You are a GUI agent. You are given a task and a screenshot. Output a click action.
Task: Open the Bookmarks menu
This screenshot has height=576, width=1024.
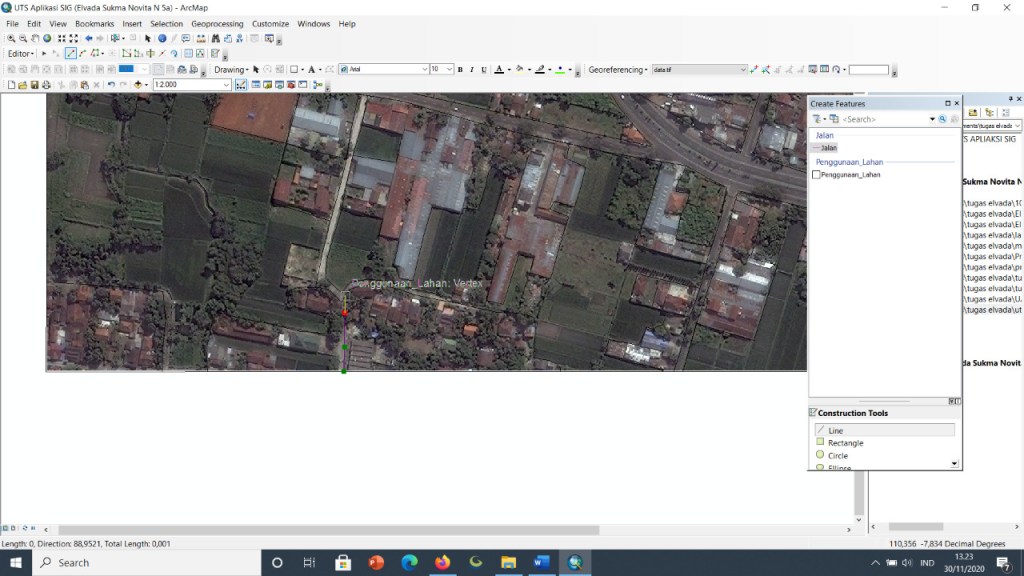click(95, 24)
